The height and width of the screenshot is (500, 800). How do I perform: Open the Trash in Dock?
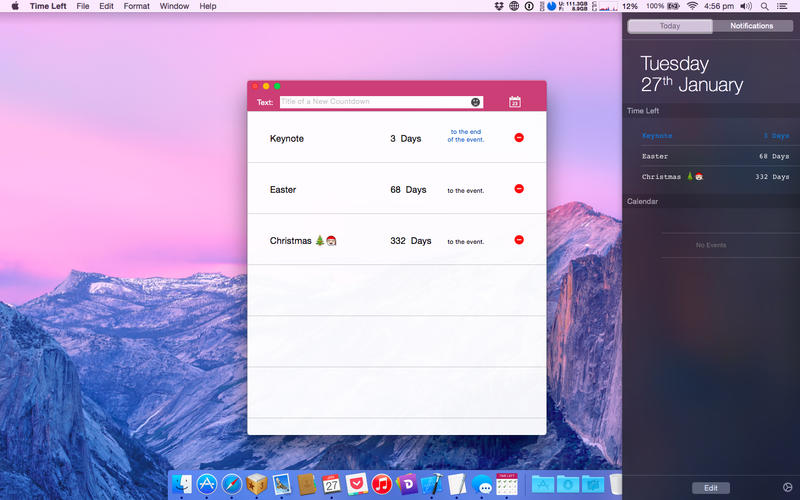[616, 484]
